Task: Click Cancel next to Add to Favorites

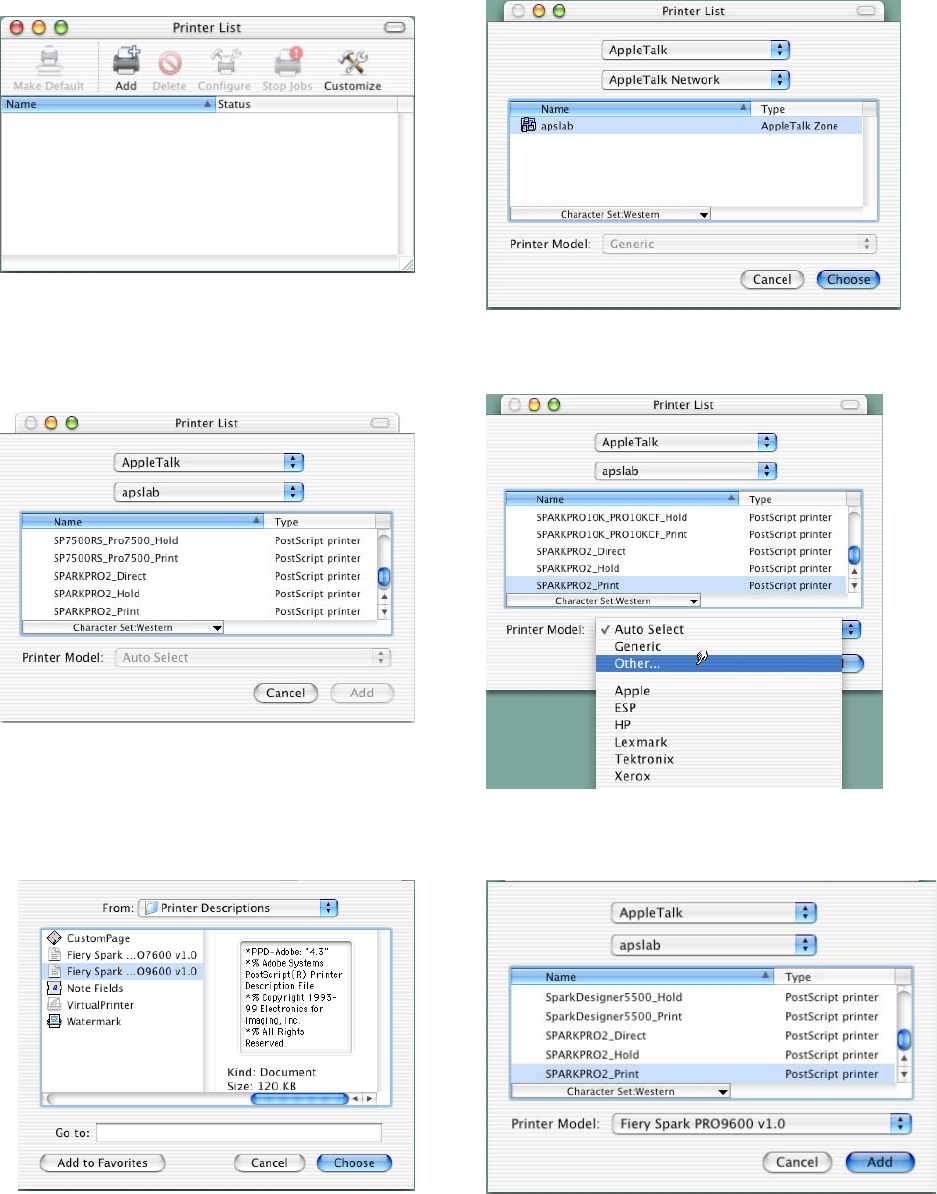Action: point(269,1163)
